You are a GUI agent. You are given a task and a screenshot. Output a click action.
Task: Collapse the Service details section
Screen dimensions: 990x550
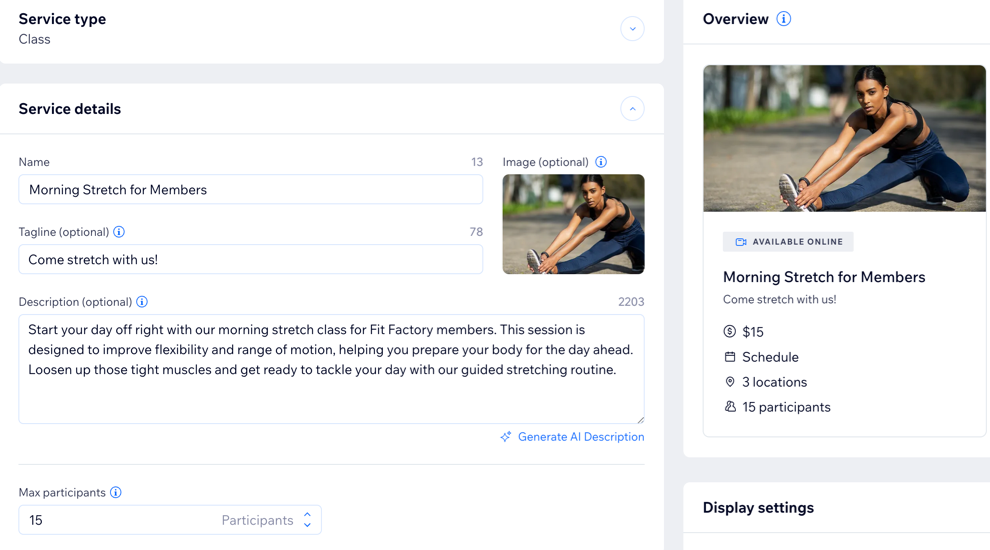(632, 109)
